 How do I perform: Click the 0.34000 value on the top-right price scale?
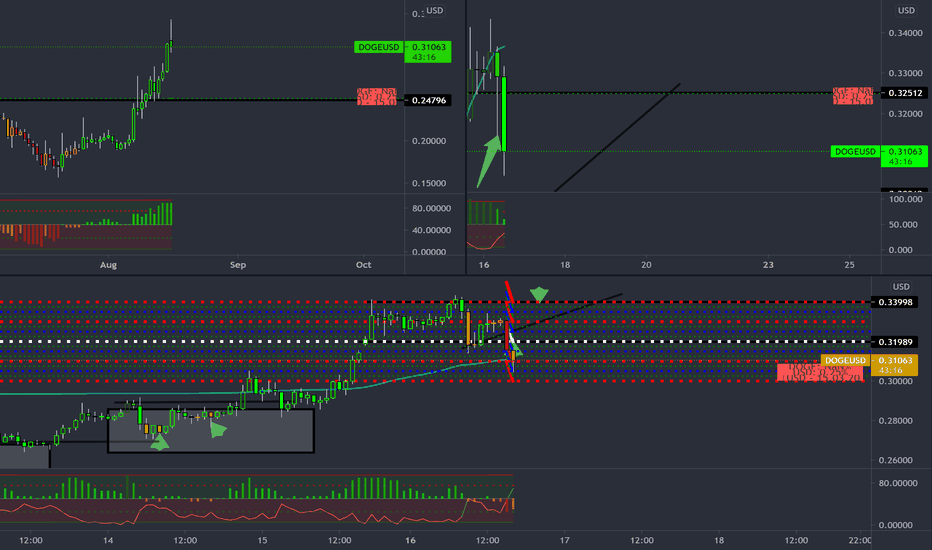(x=905, y=33)
